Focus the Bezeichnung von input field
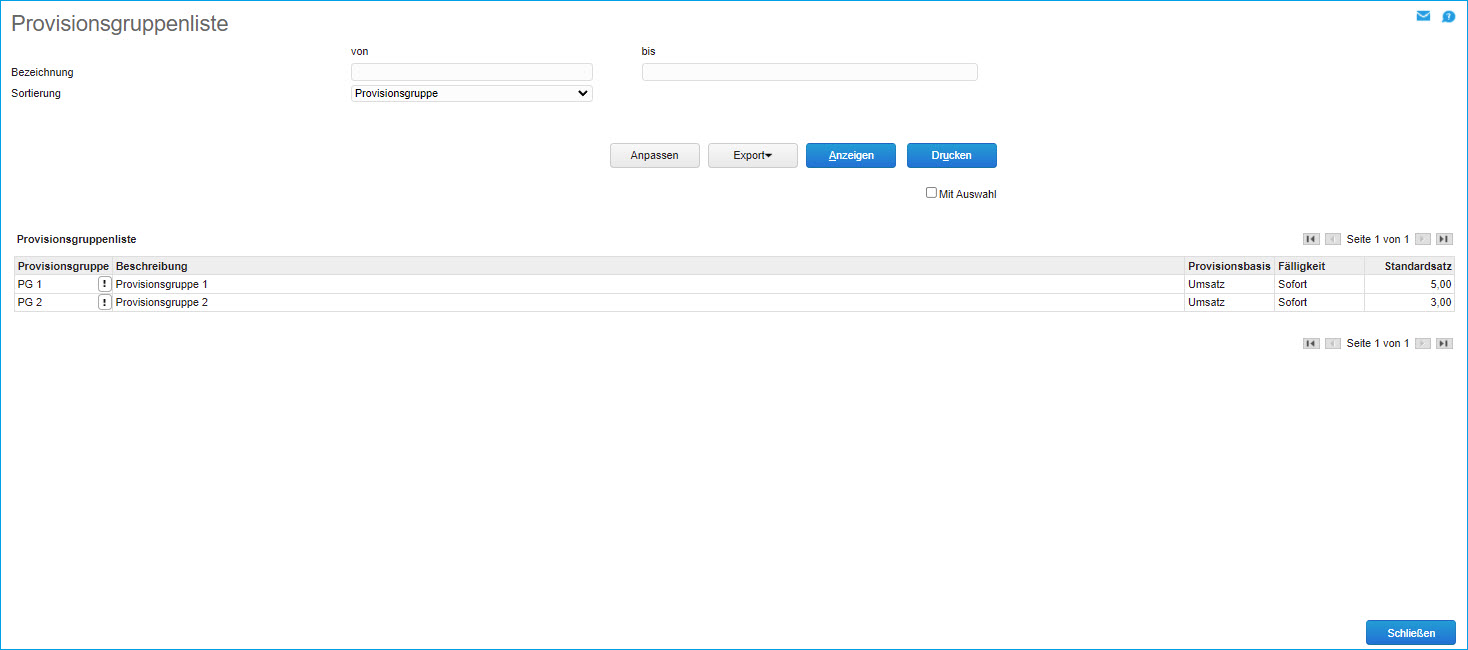The width and height of the screenshot is (1468, 650). click(472, 72)
